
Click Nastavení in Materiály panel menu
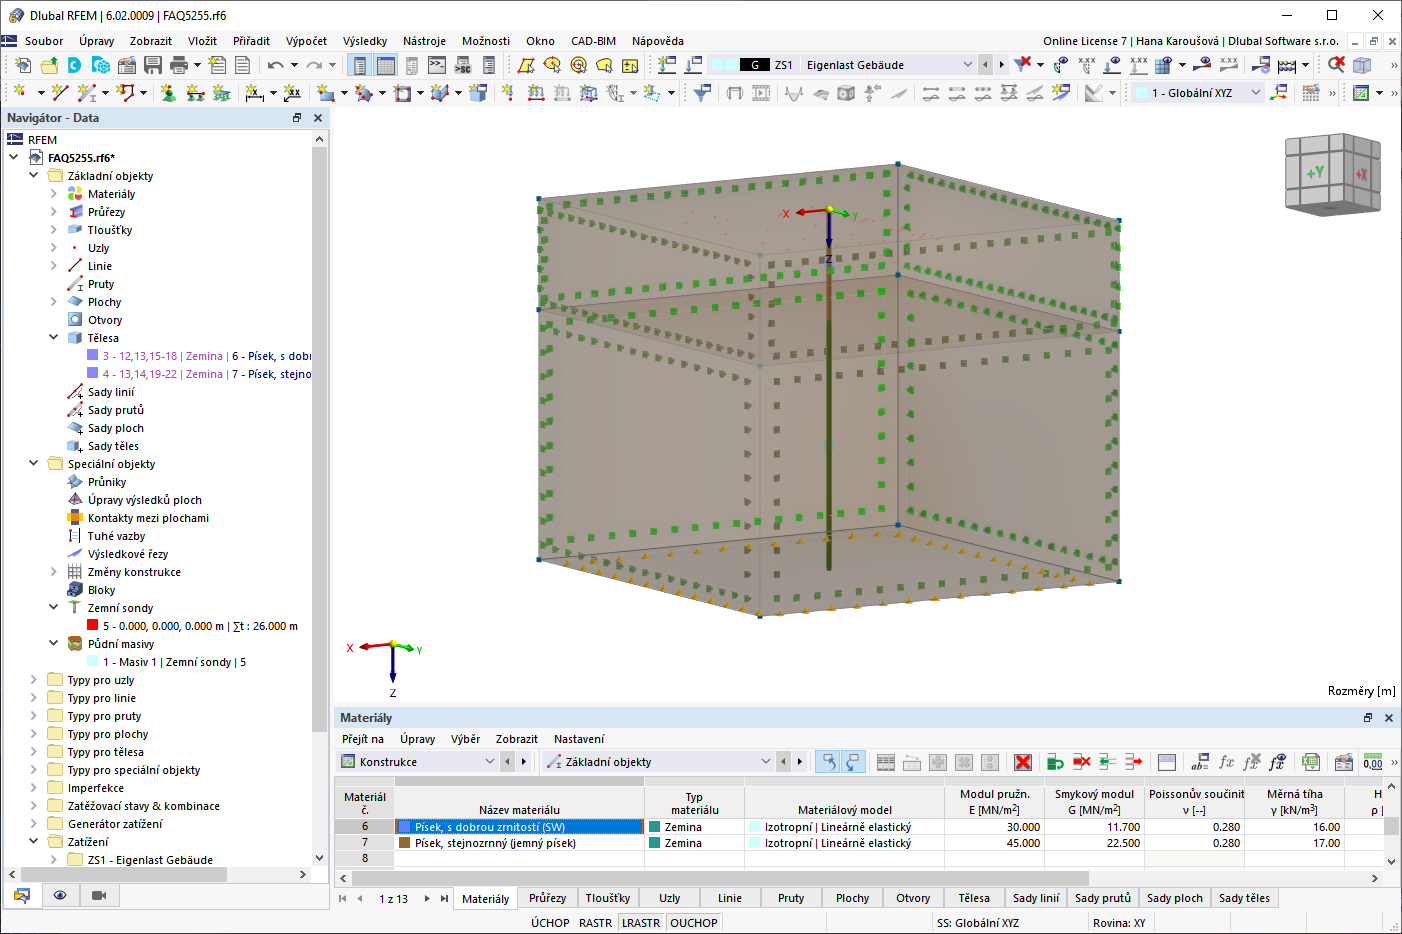[579, 739]
